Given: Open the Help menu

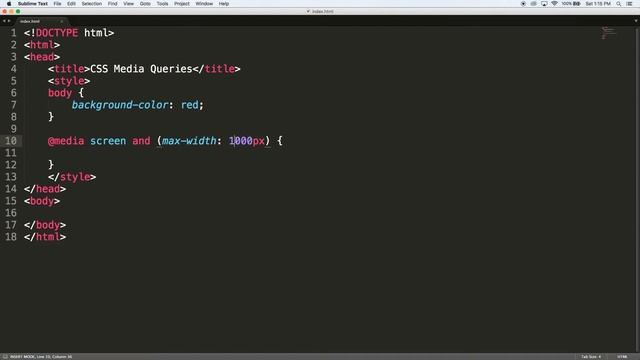Looking at the screenshot, I should [x=224, y=4].
